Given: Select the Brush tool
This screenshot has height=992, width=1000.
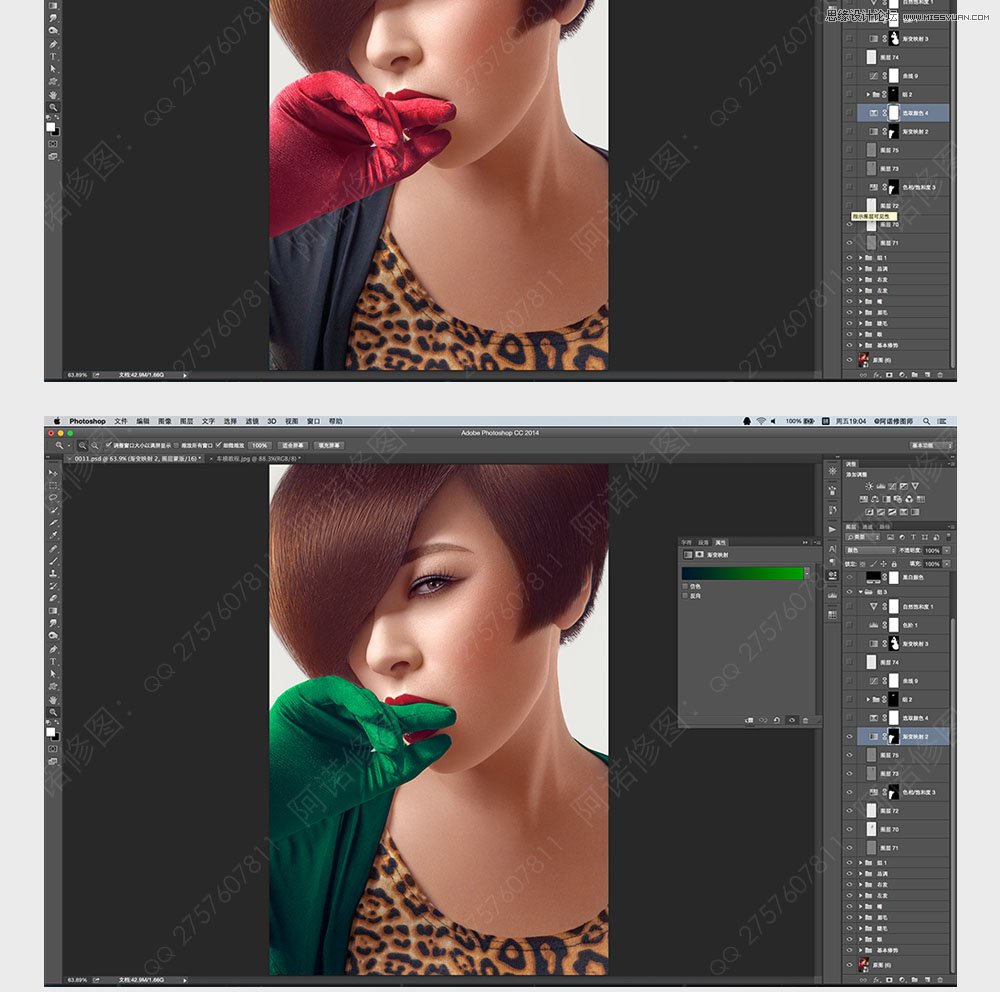Looking at the screenshot, I should (x=52, y=560).
